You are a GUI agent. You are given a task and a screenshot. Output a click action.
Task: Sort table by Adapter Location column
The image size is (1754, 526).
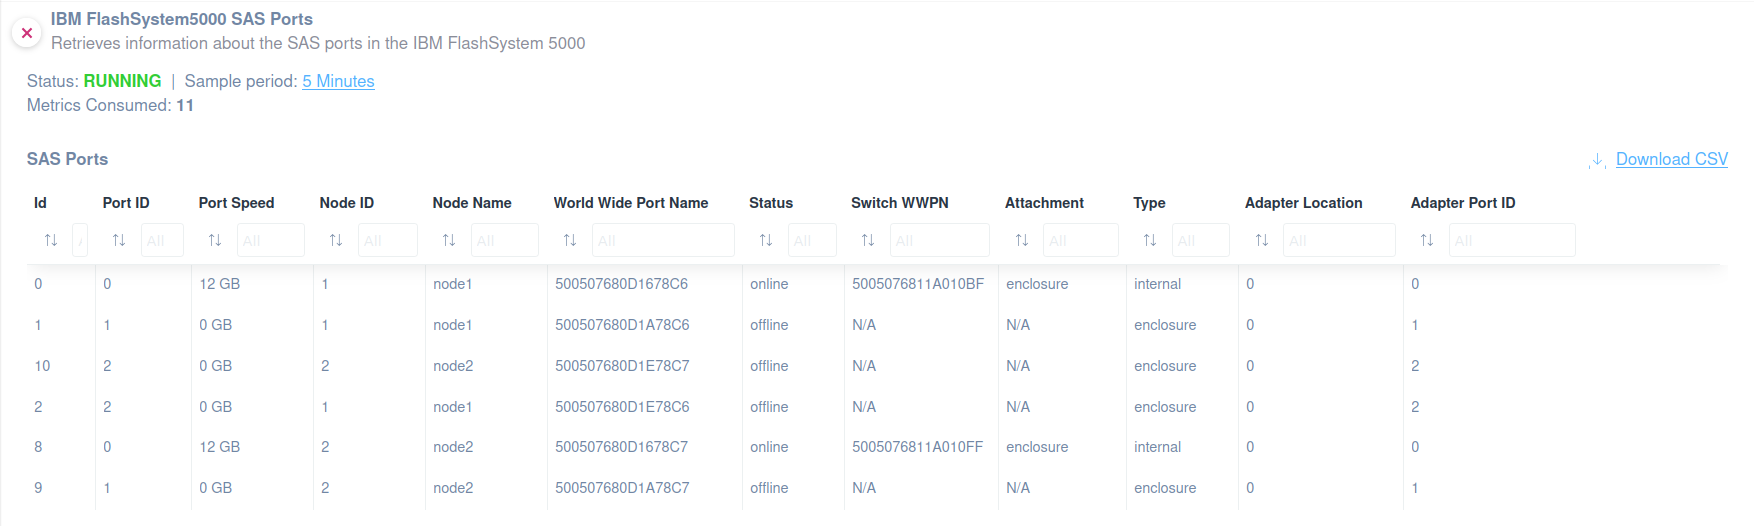(1262, 240)
